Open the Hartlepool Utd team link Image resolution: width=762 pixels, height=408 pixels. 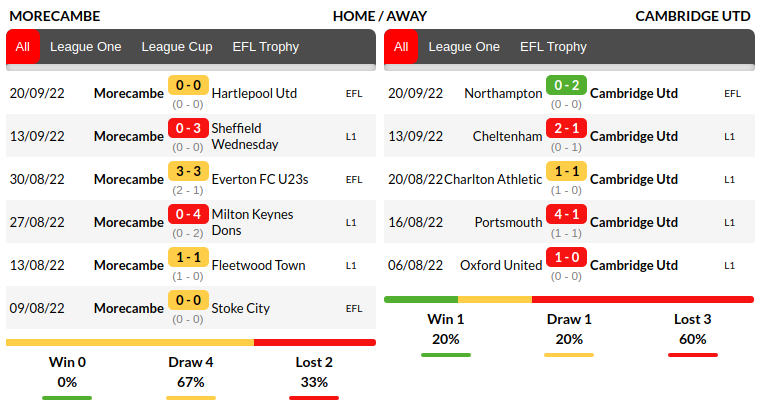[x=254, y=93]
